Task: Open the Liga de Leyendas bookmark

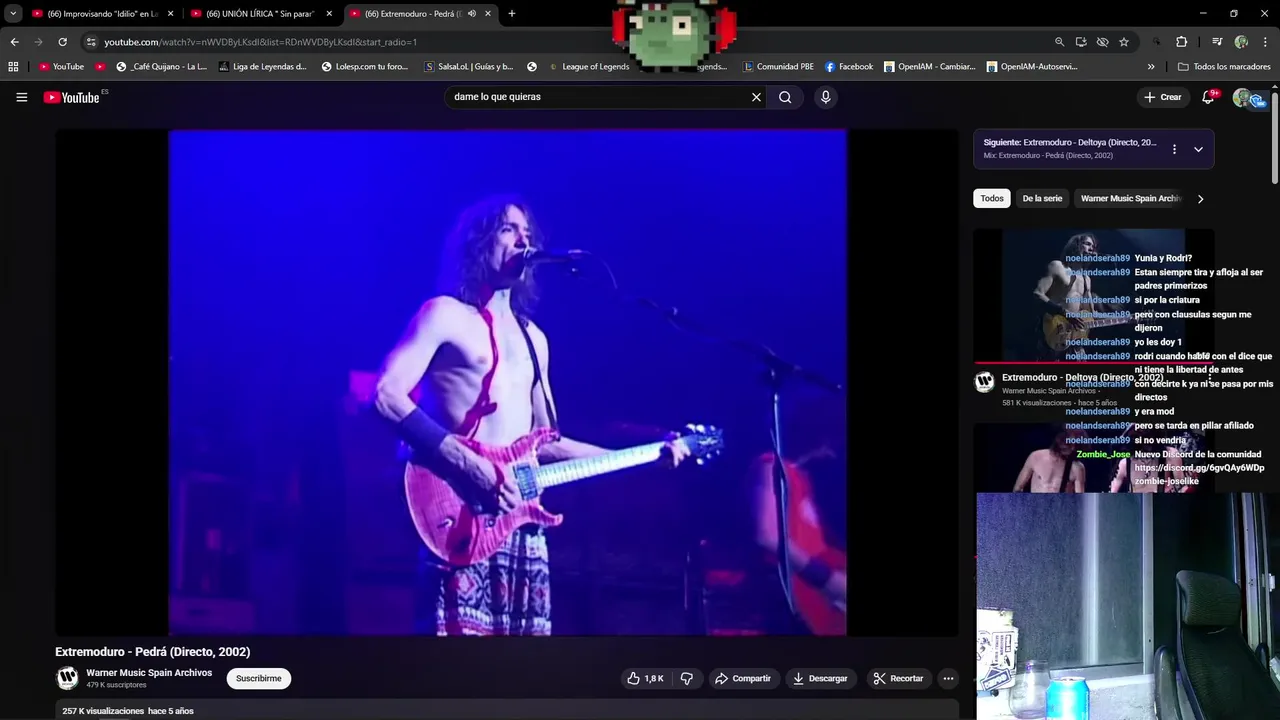Action: pyautogui.click(x=262, y=67)
